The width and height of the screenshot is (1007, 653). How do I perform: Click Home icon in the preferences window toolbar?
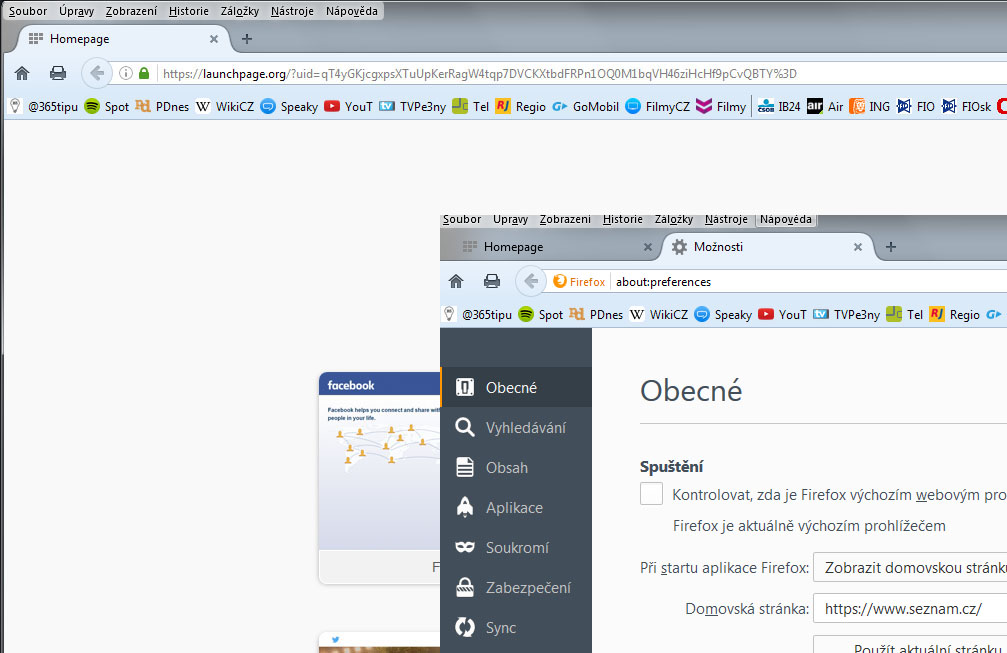coord(456,281)
